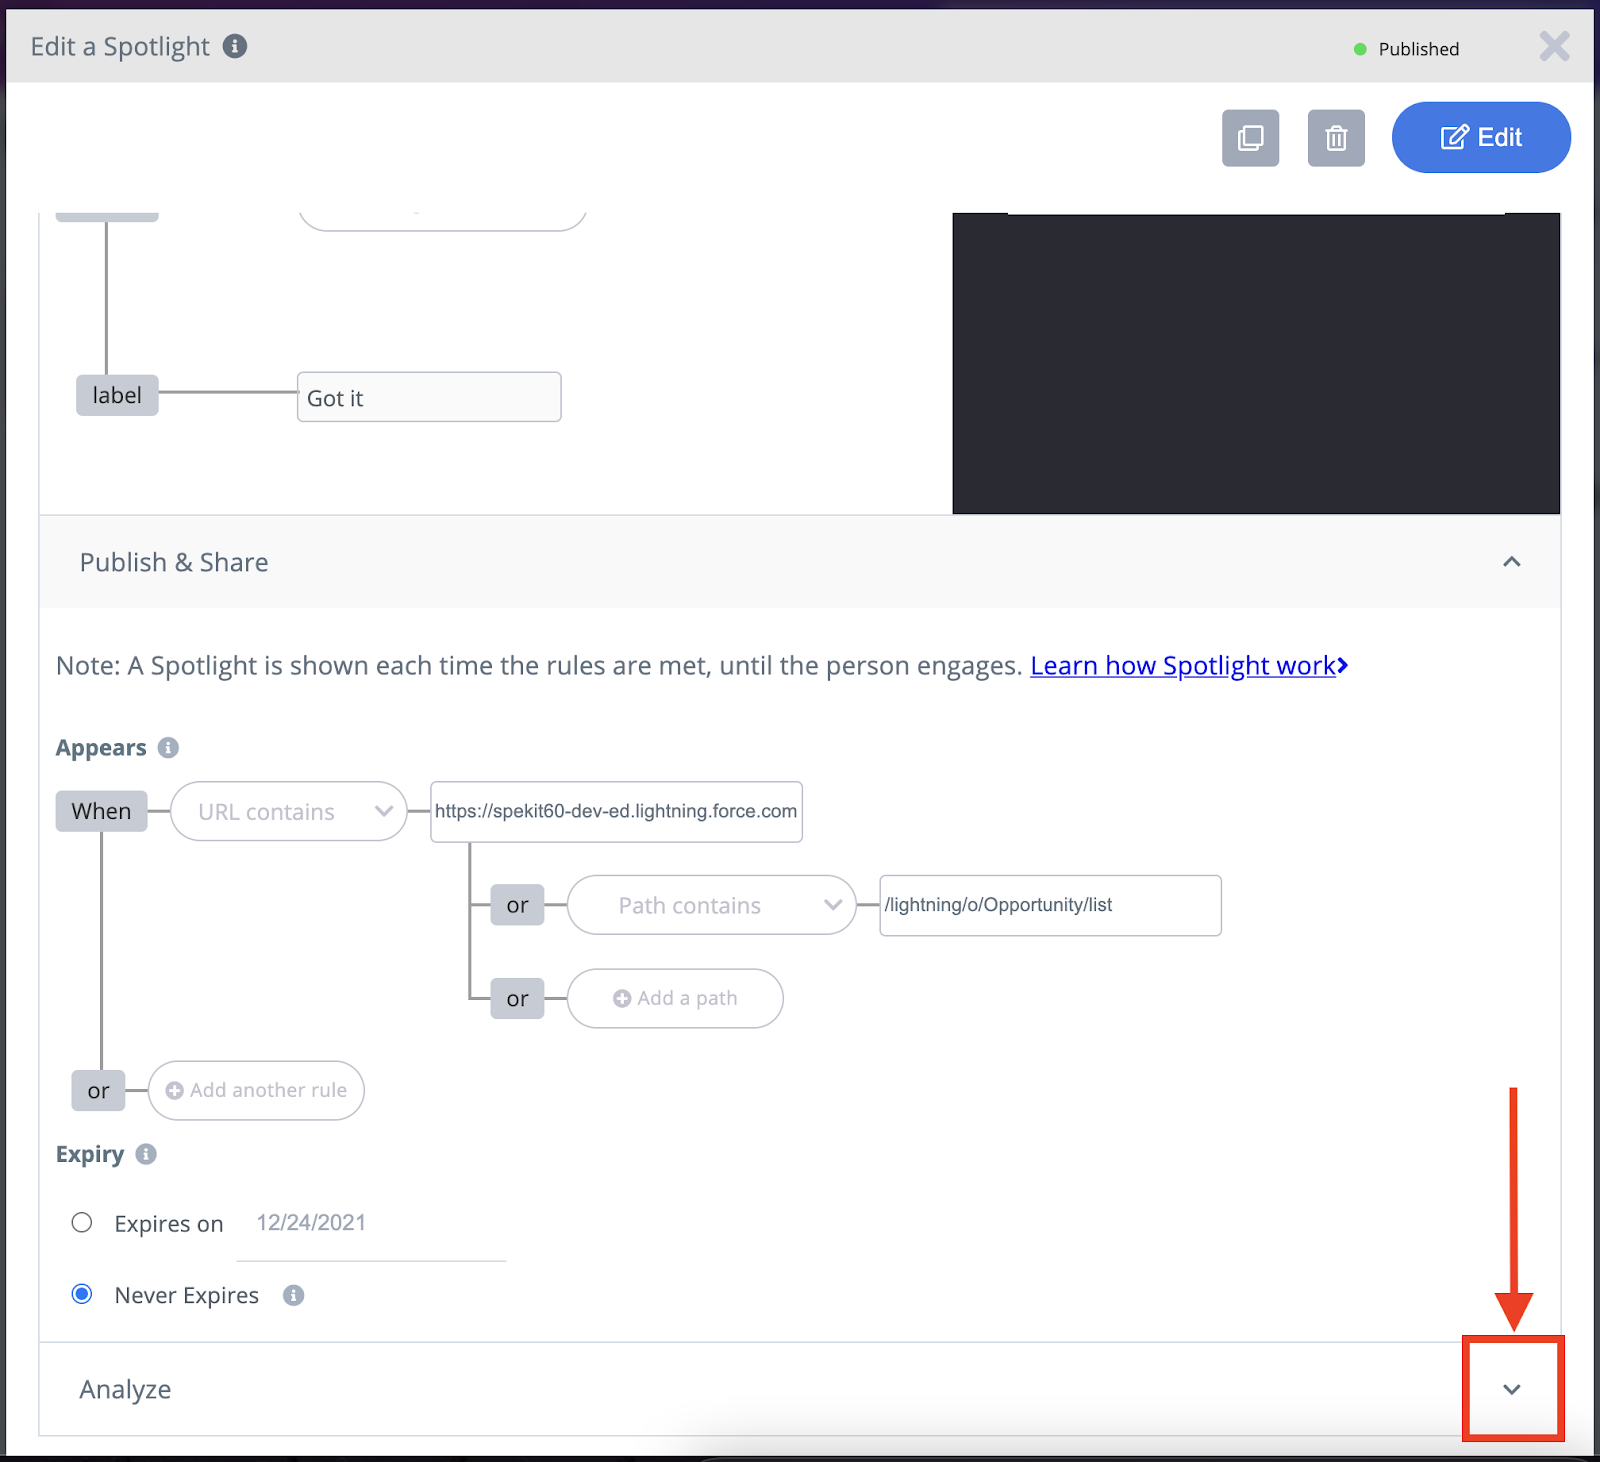Select the Expires on radio button
This screenshot has width=1600, height=1462.
(82, 1223)
